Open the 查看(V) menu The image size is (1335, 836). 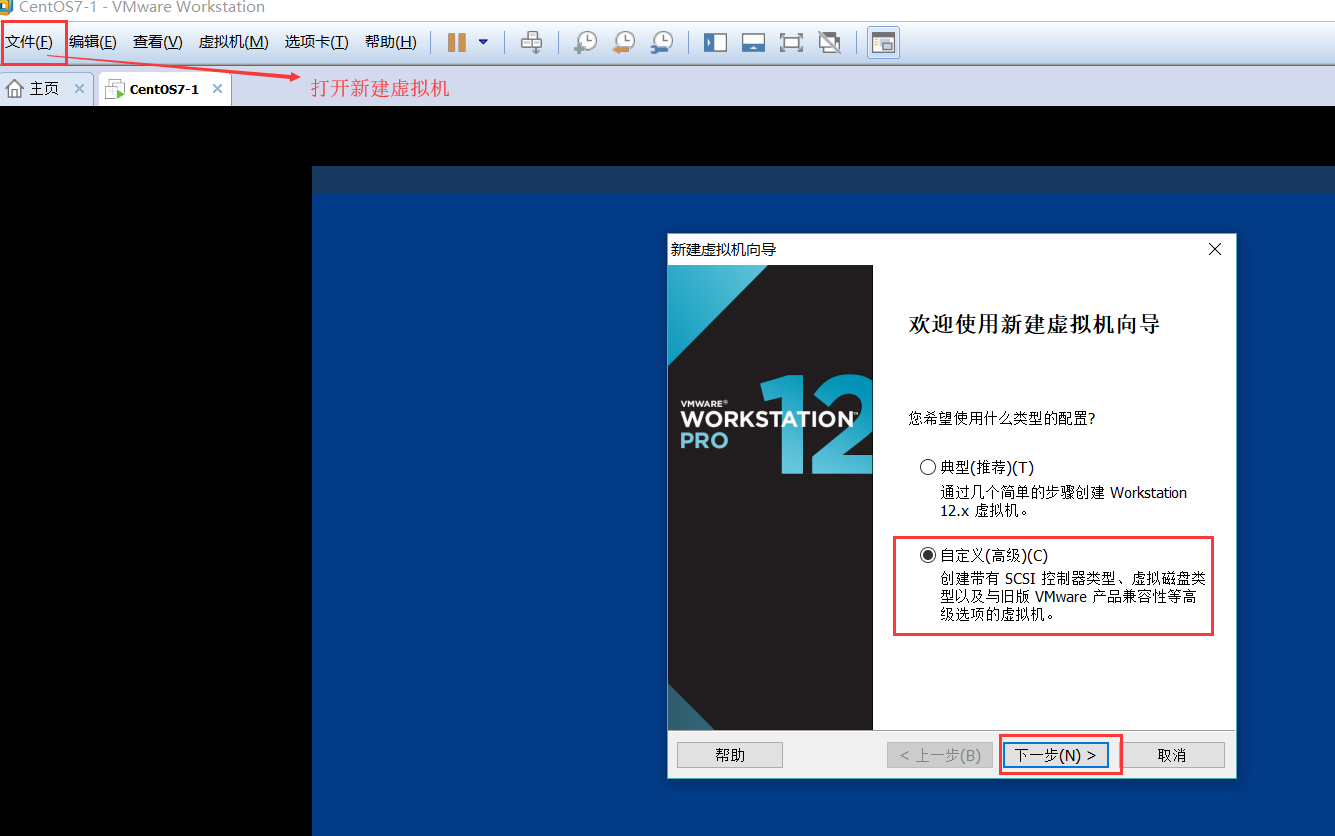[x=158, y=42]
